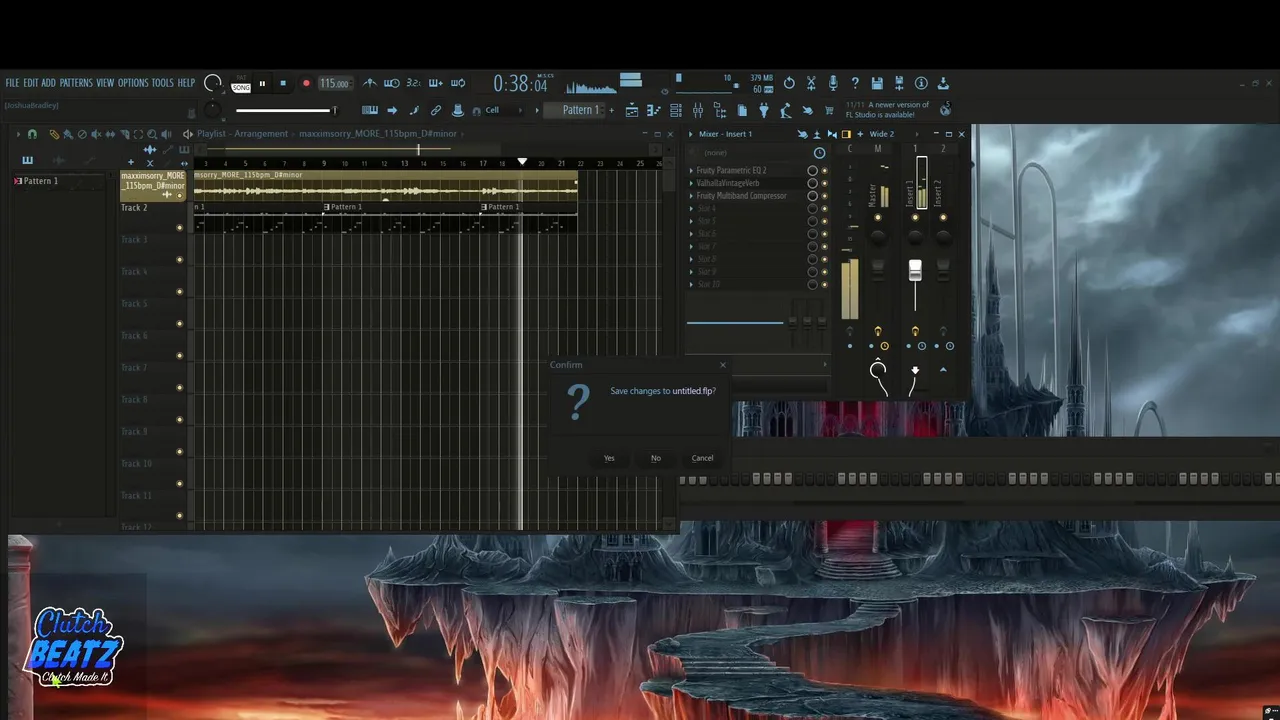
Task: Show the Playlist view icon
Action: 632,110
